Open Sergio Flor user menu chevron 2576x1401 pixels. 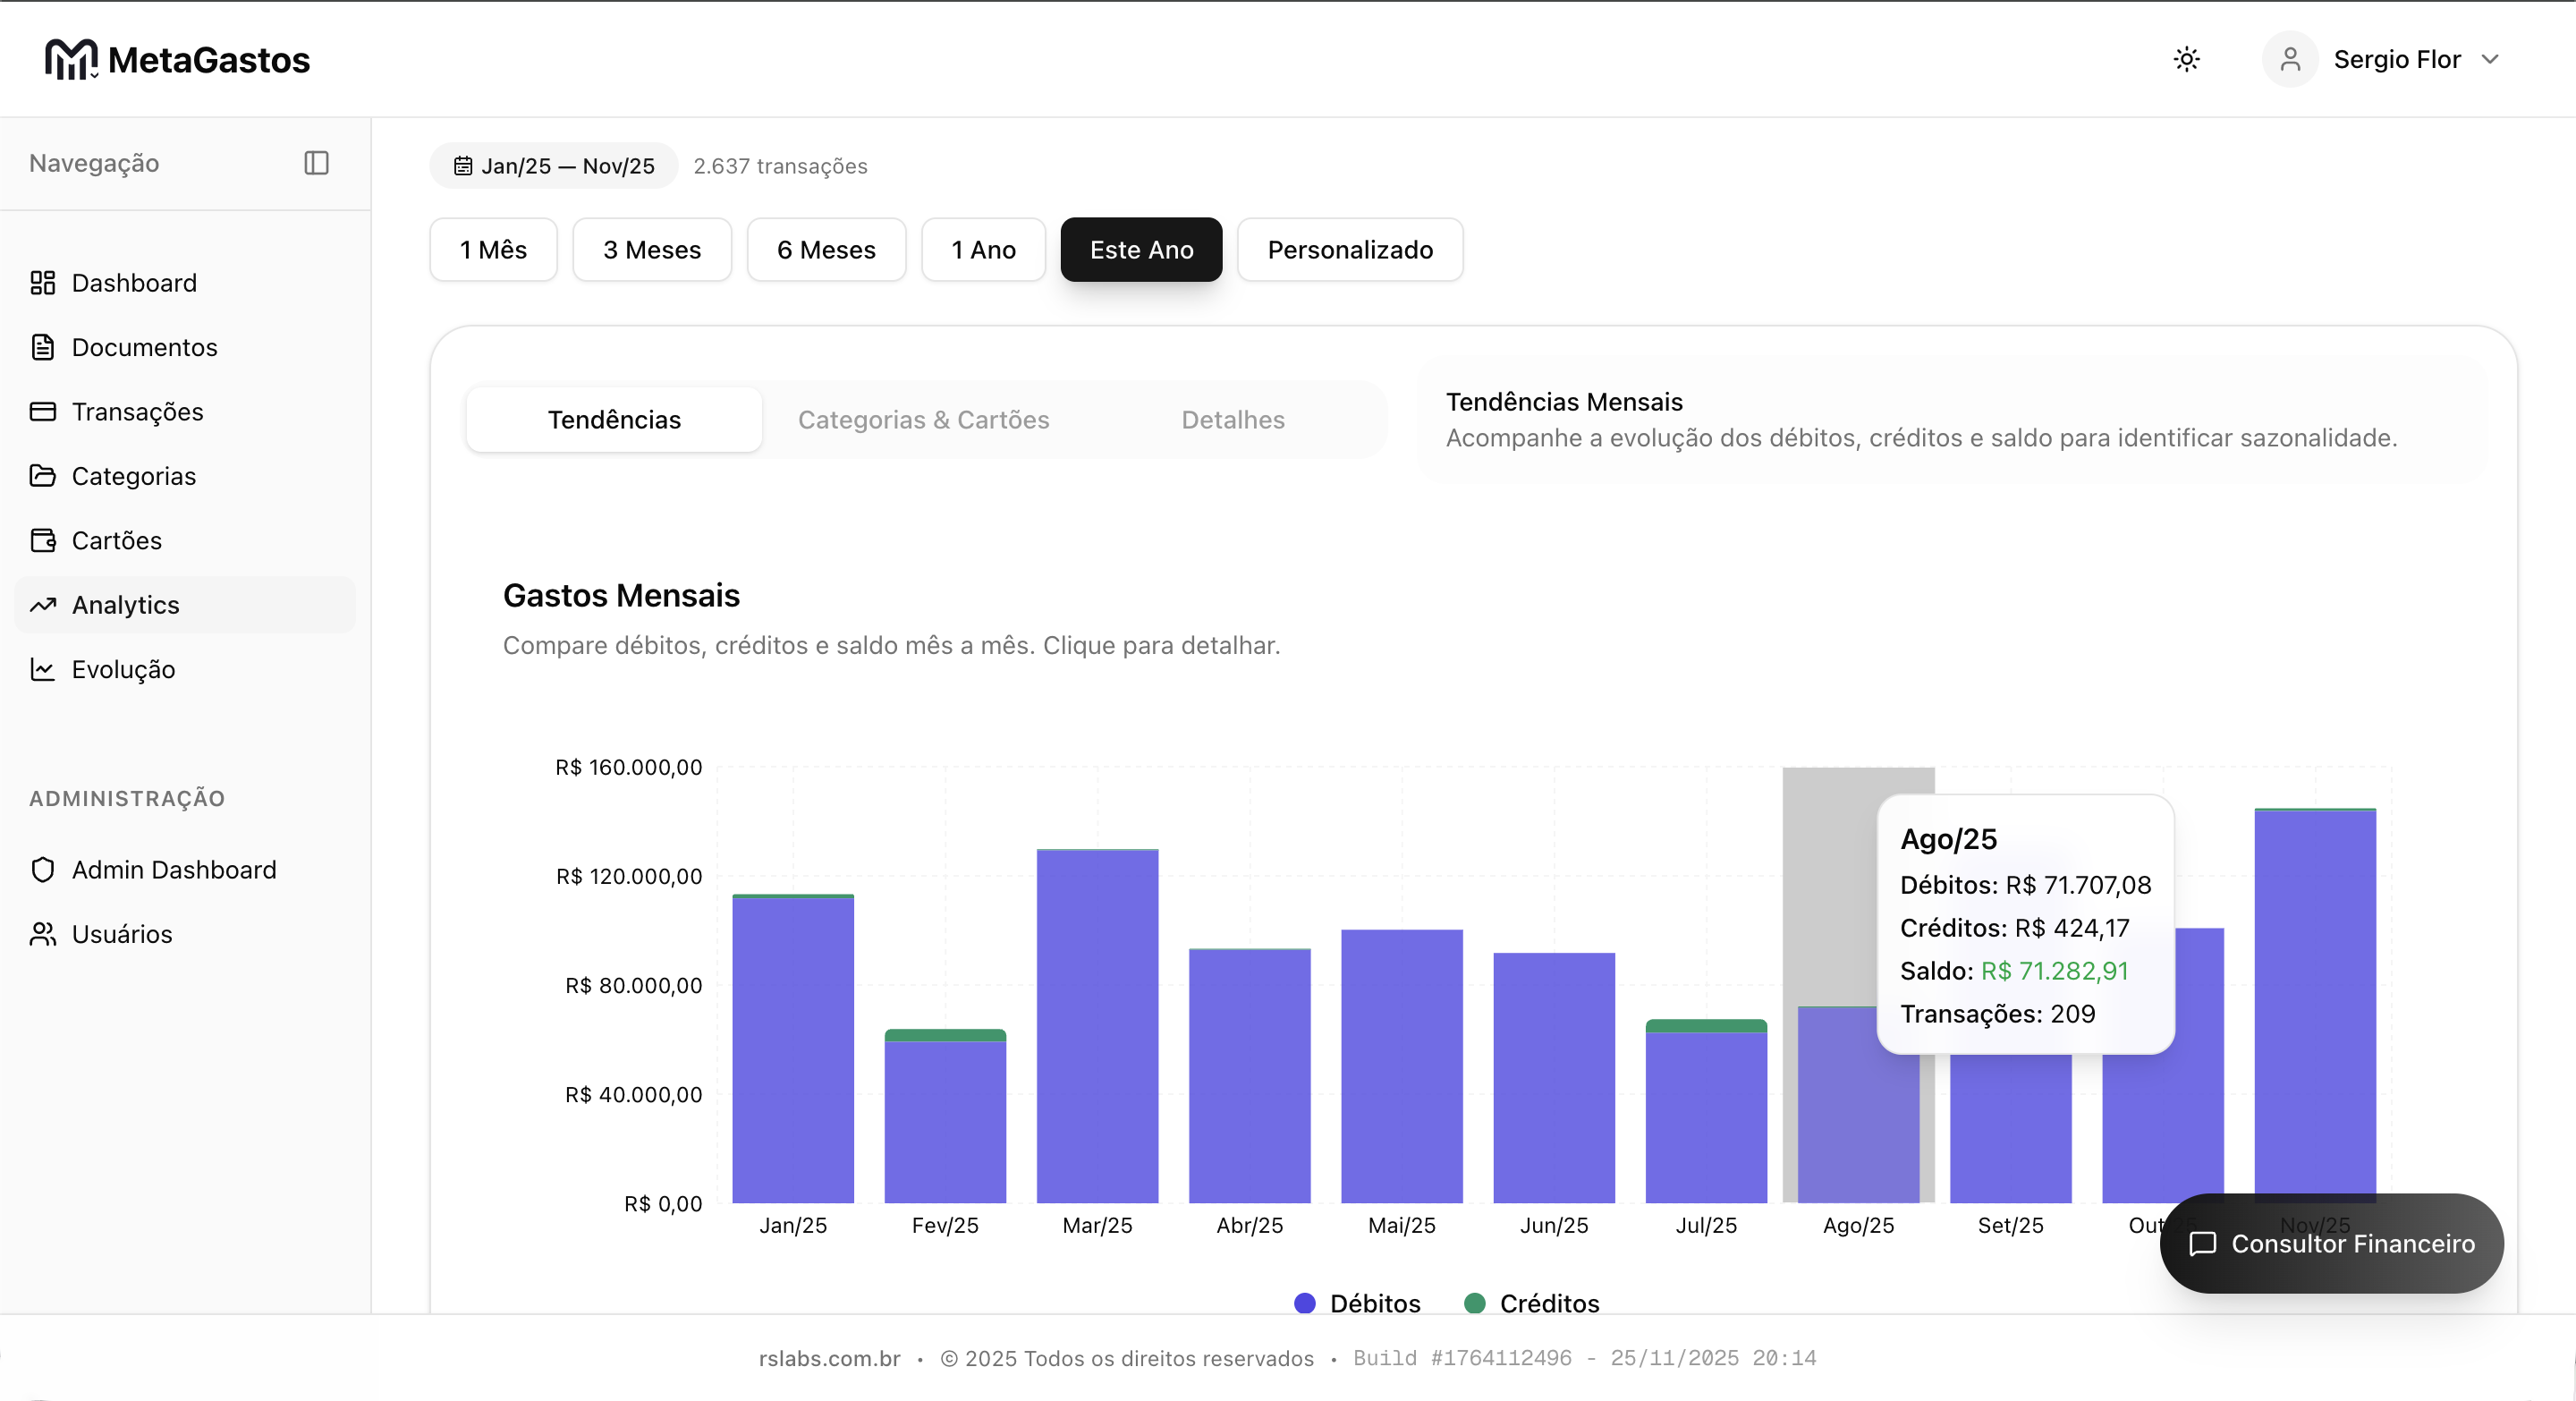2490,60
